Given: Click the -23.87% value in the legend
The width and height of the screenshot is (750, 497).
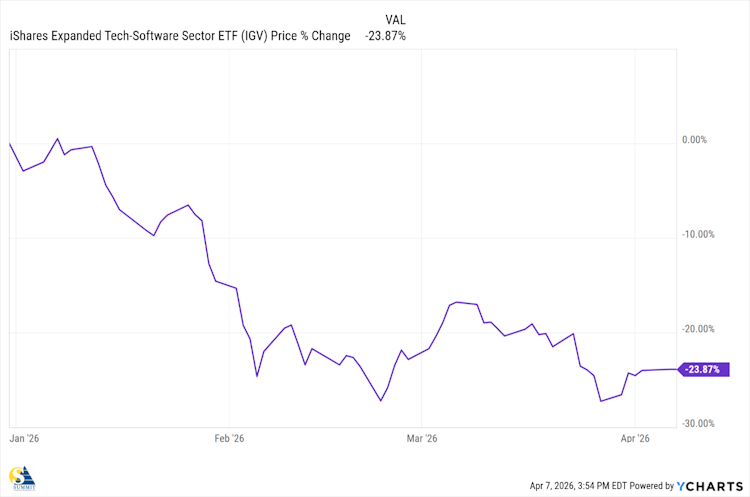Looking at the screenshot, I should pyautogui.click(x=385, y=36).
